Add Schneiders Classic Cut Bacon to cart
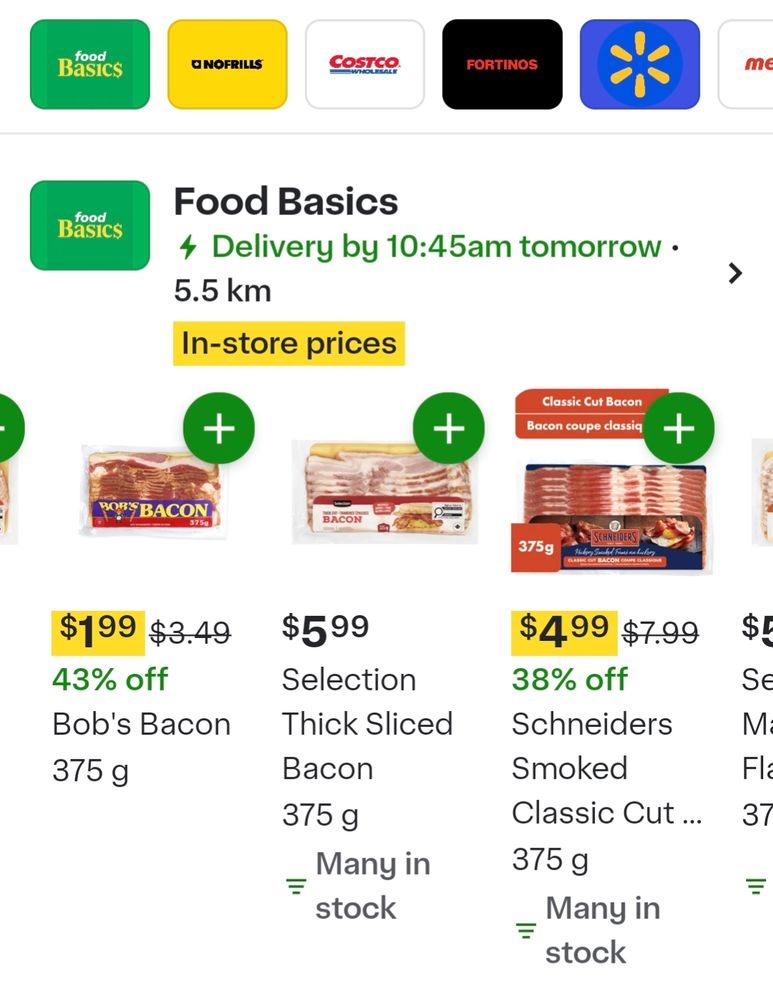Image resolution: width=773 pixels, height=1000 pixels. [678, 429]
